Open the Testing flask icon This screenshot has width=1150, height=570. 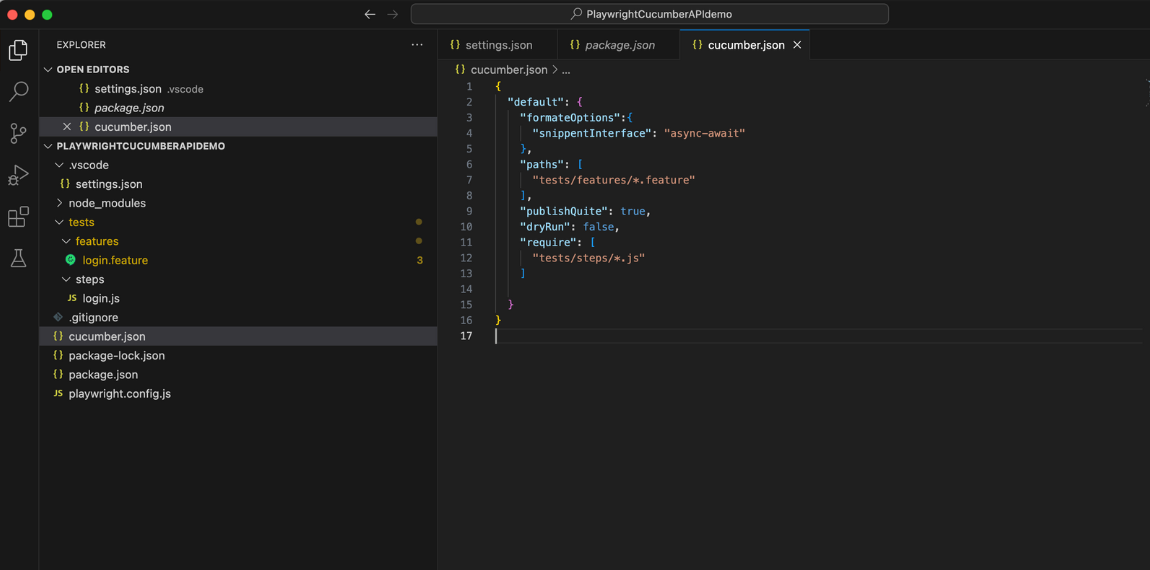18,259
